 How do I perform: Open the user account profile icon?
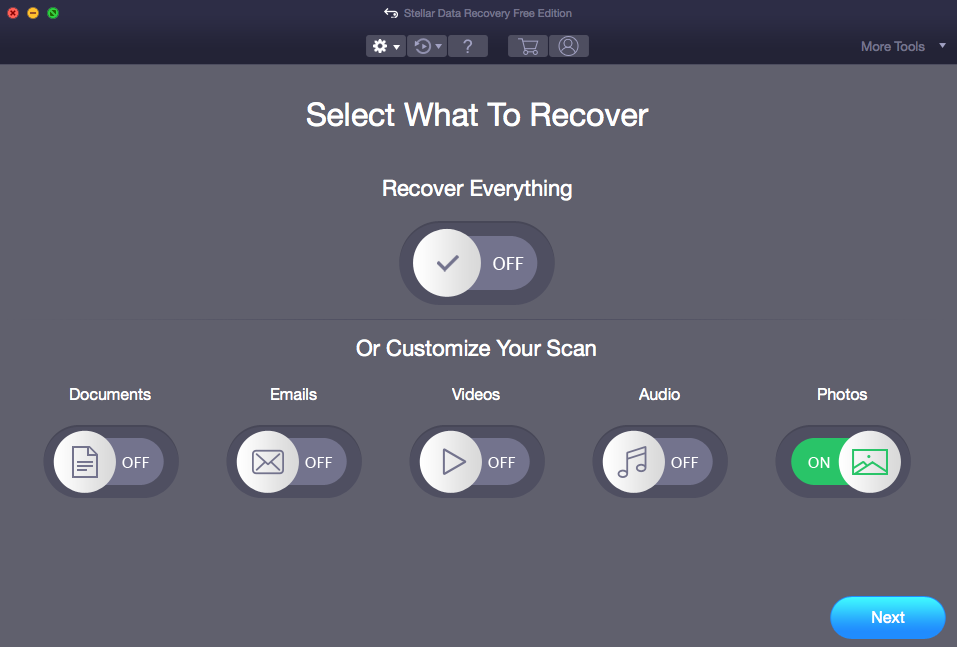tap(569, 46)
